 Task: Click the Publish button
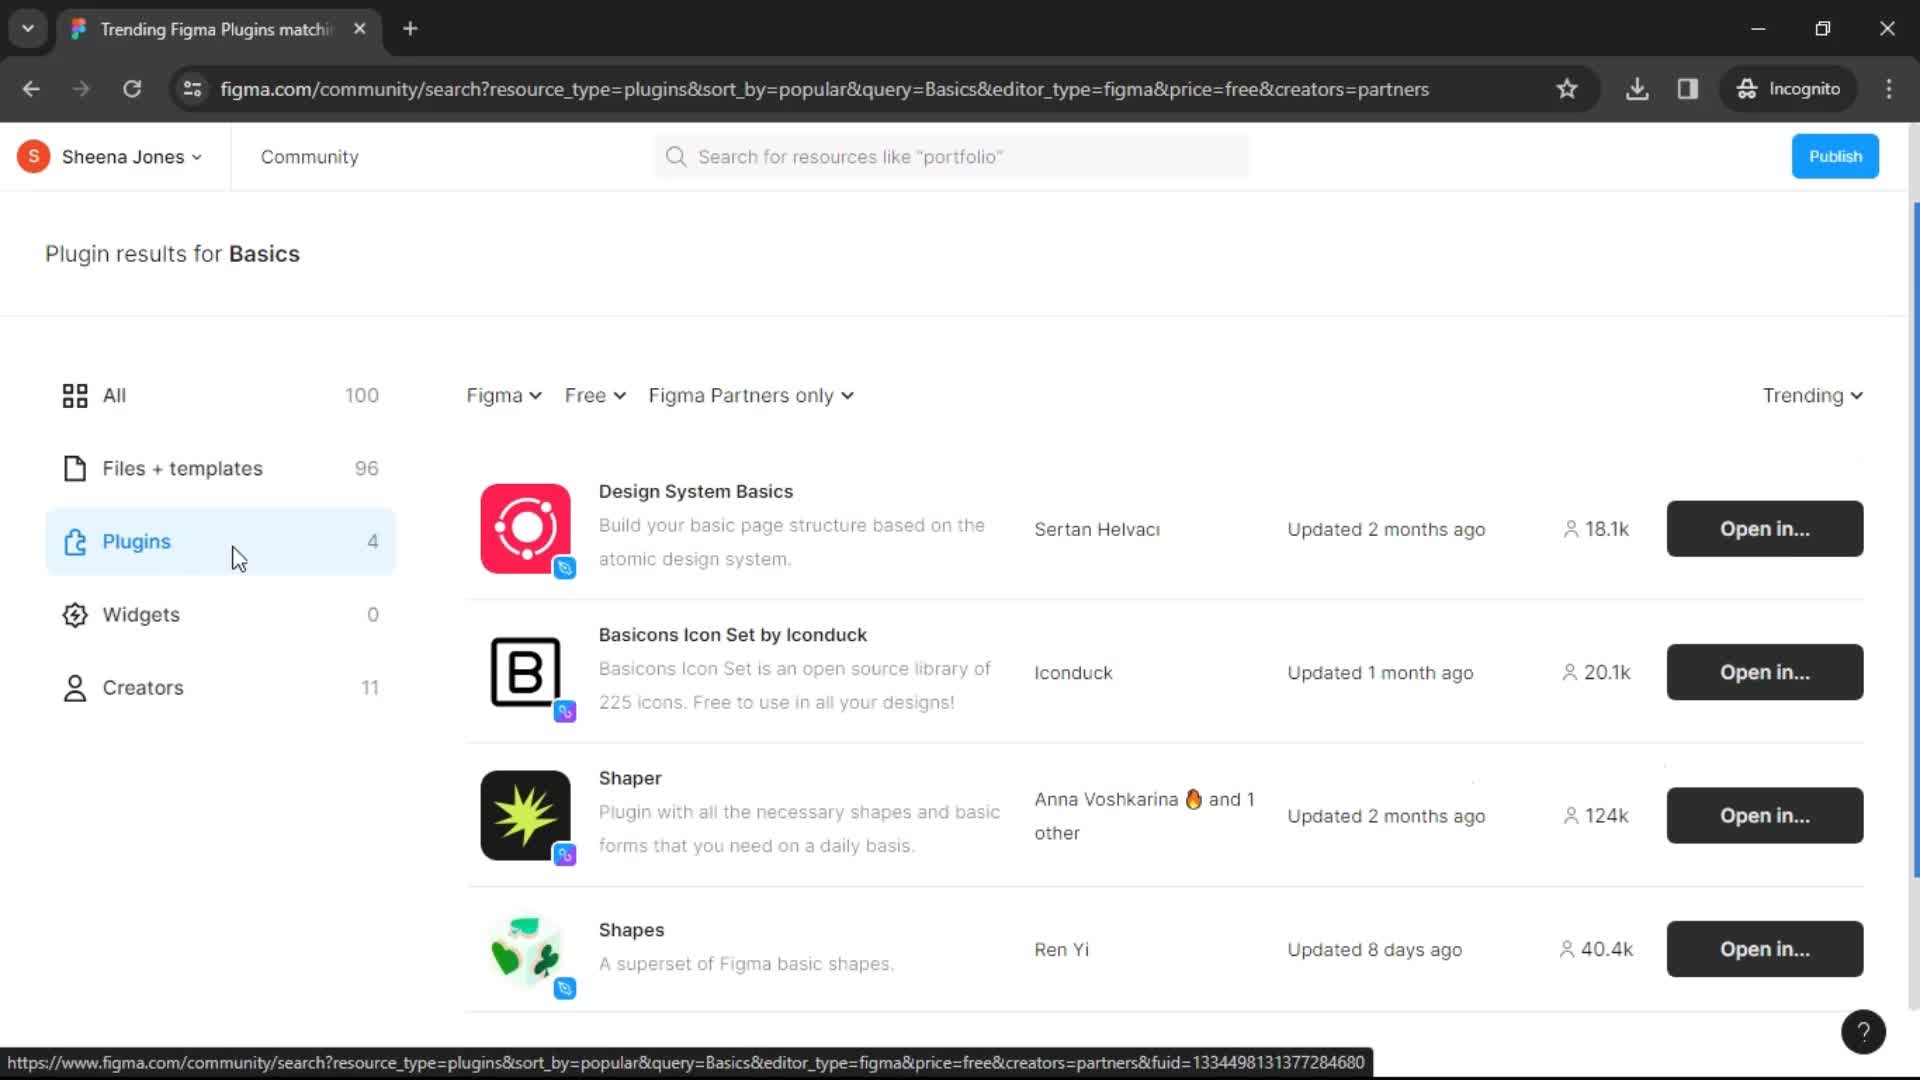[1835, 157]
